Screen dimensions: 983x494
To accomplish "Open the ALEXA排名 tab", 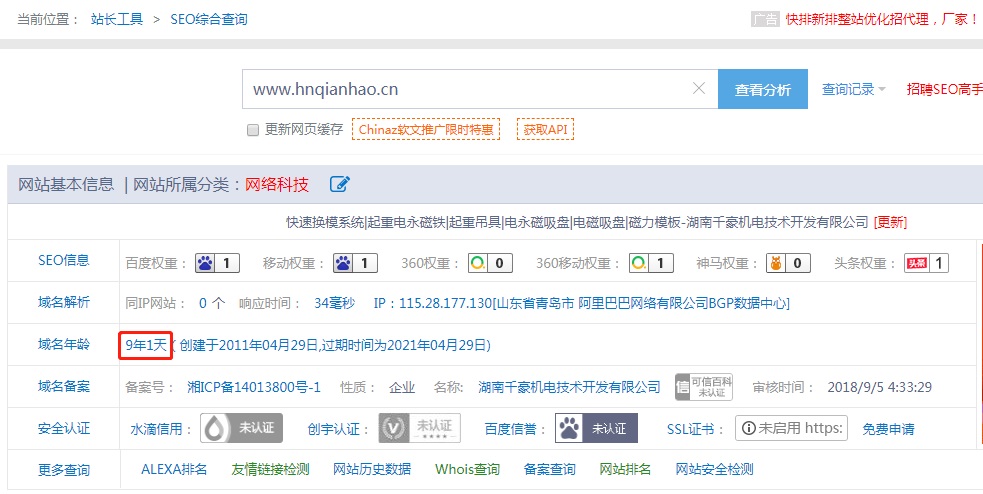I will click(174, 469).
